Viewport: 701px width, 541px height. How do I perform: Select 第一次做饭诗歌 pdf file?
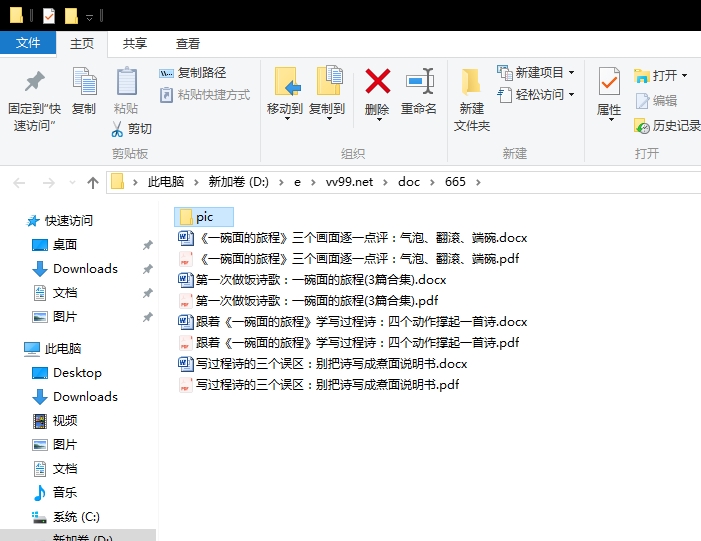click(308, 301)
